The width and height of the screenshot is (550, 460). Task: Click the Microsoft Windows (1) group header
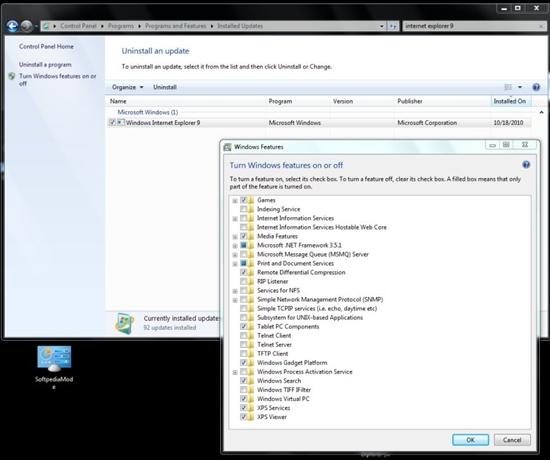pyautogui.click(x=148, y=112)
